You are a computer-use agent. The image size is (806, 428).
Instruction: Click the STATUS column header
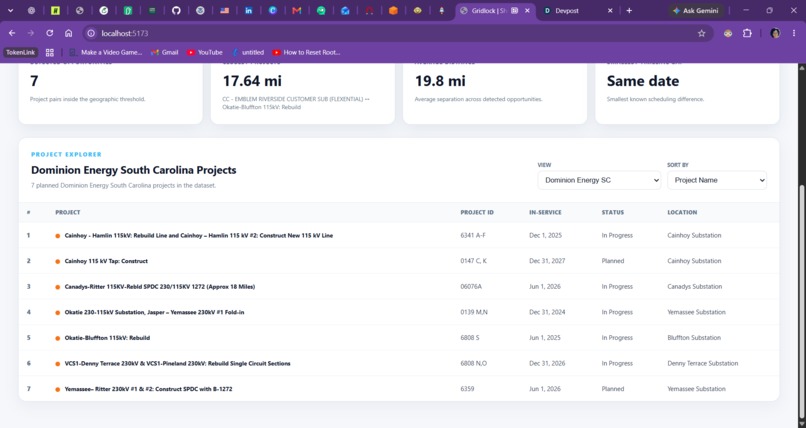click(613, 212)
